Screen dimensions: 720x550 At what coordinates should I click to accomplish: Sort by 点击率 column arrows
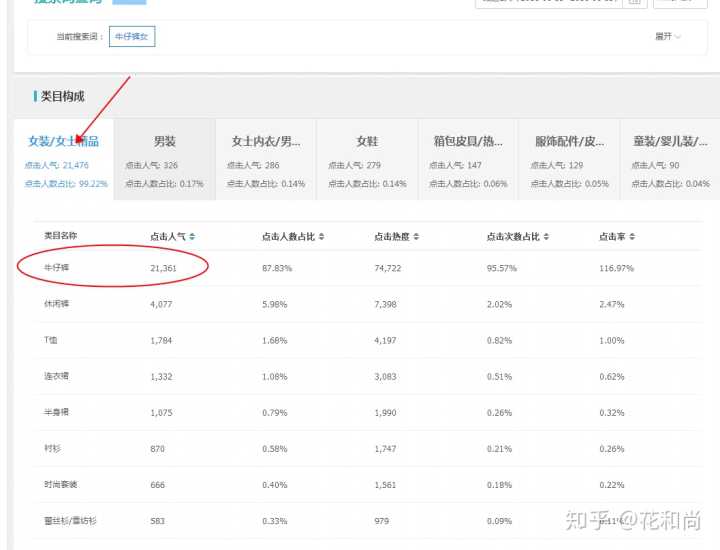(x=632, y=237)
